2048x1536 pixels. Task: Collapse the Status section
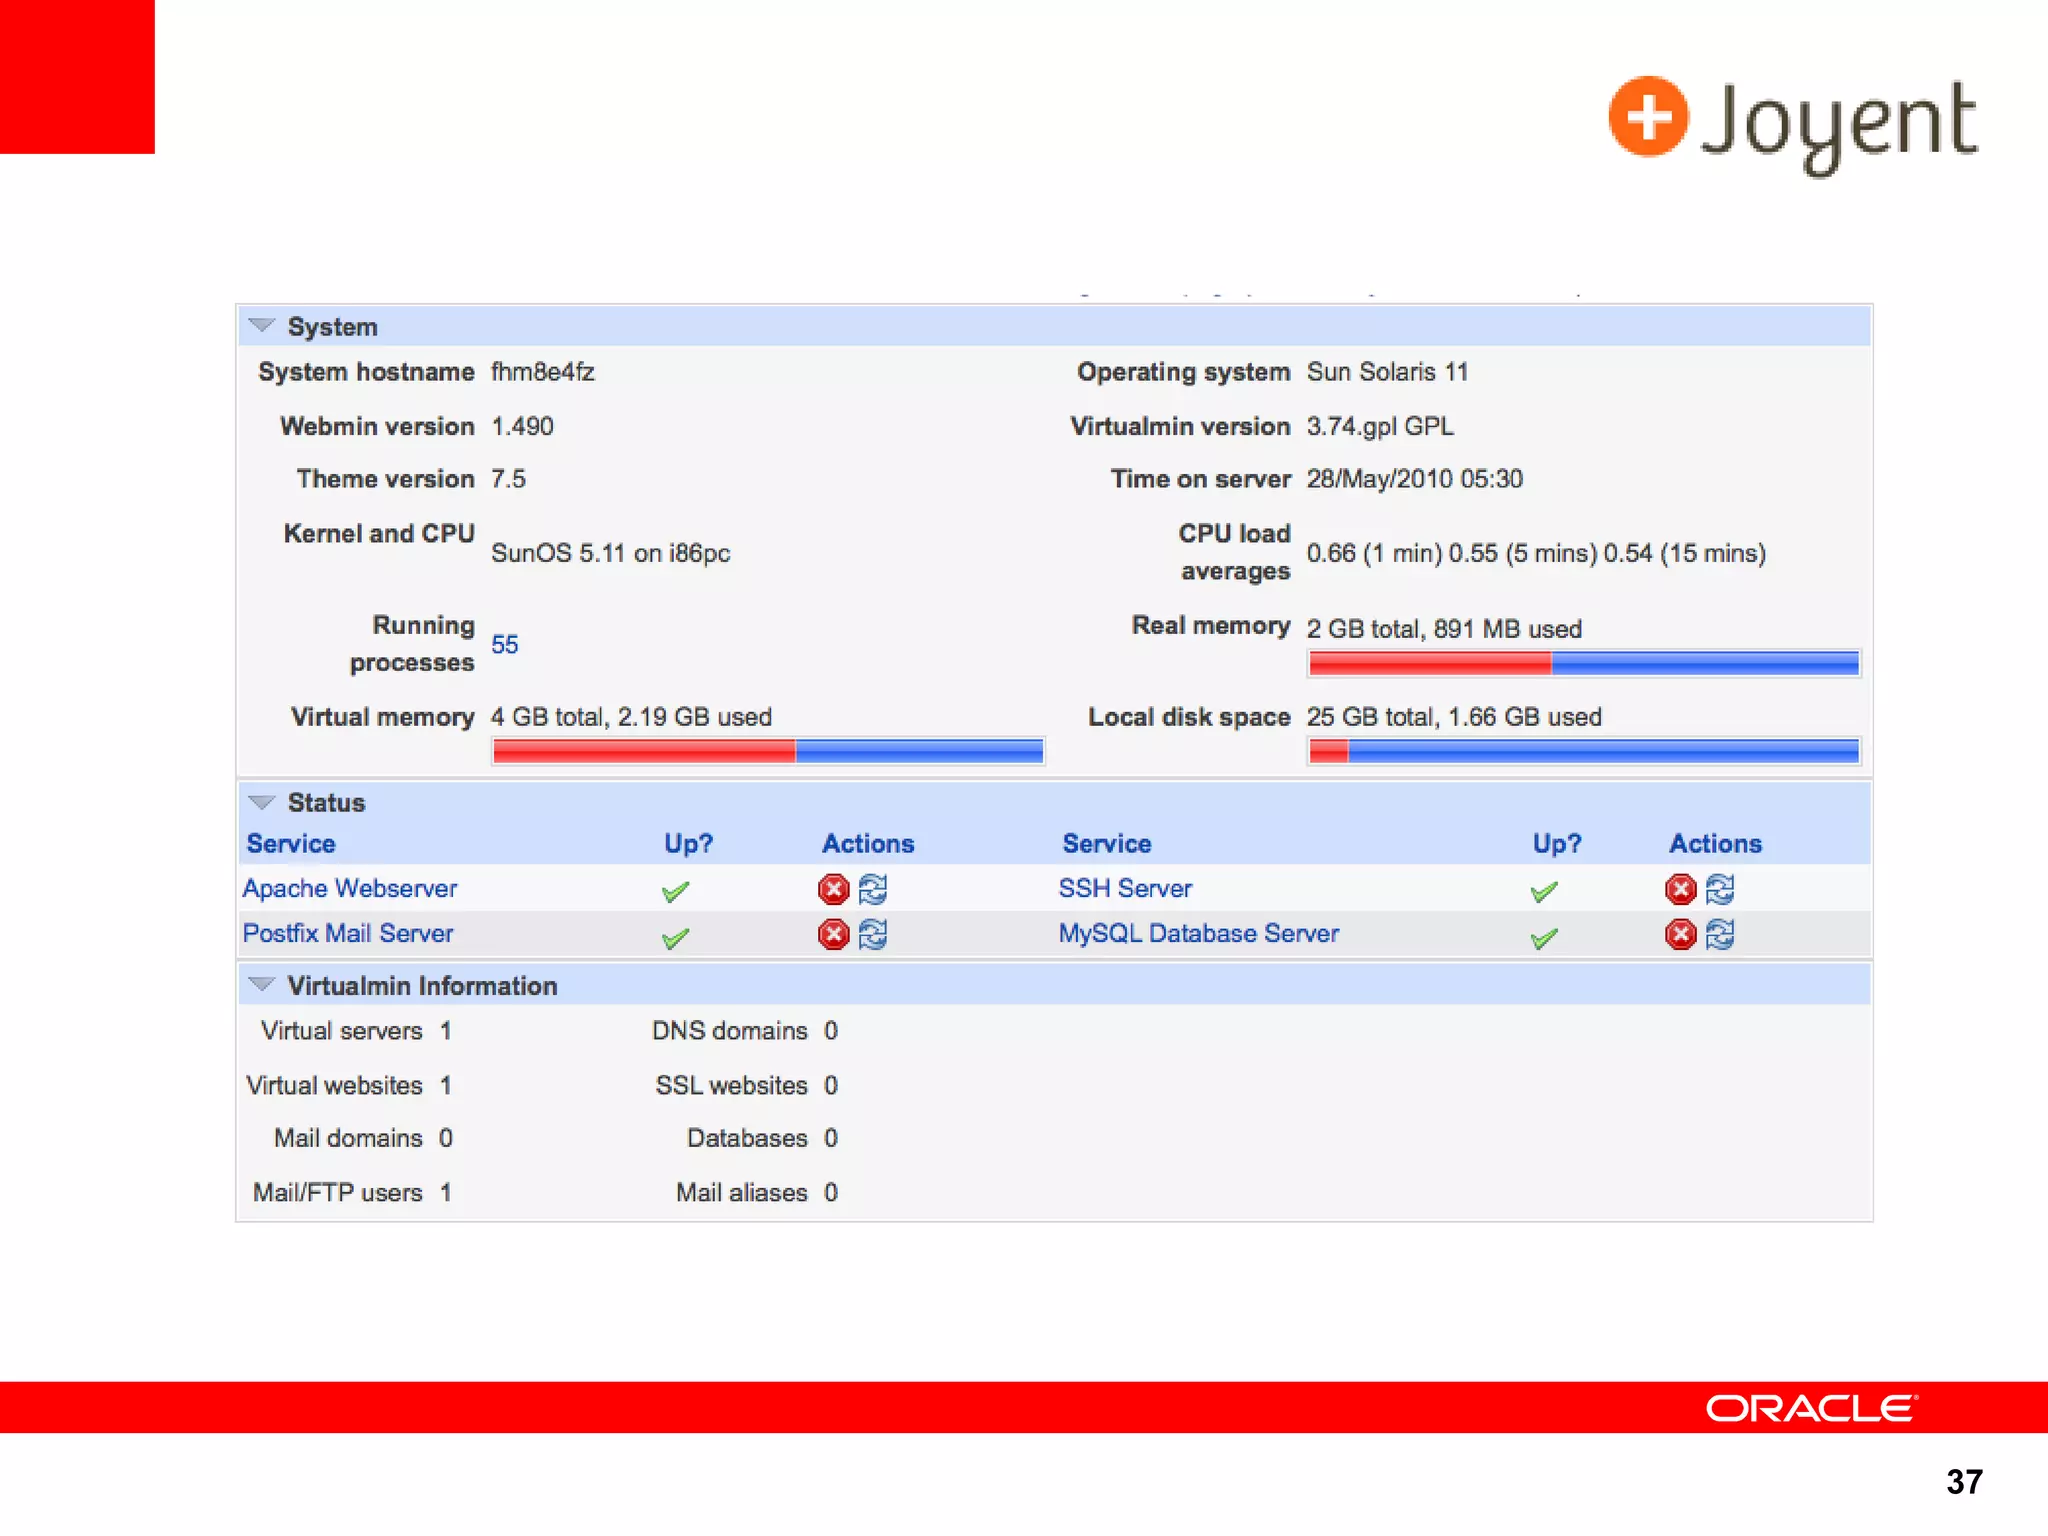pyautogui.click(x=262, y=802)
